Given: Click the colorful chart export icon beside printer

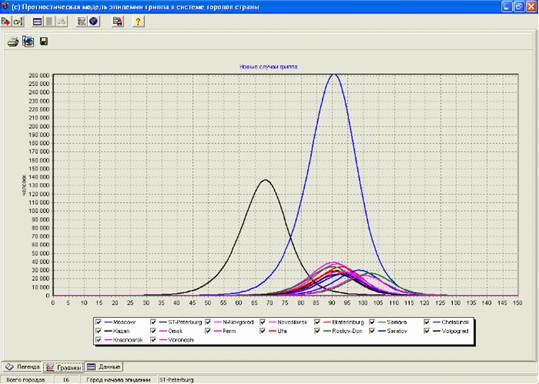Looking at the screenshot, I should (x=28, y=42).
